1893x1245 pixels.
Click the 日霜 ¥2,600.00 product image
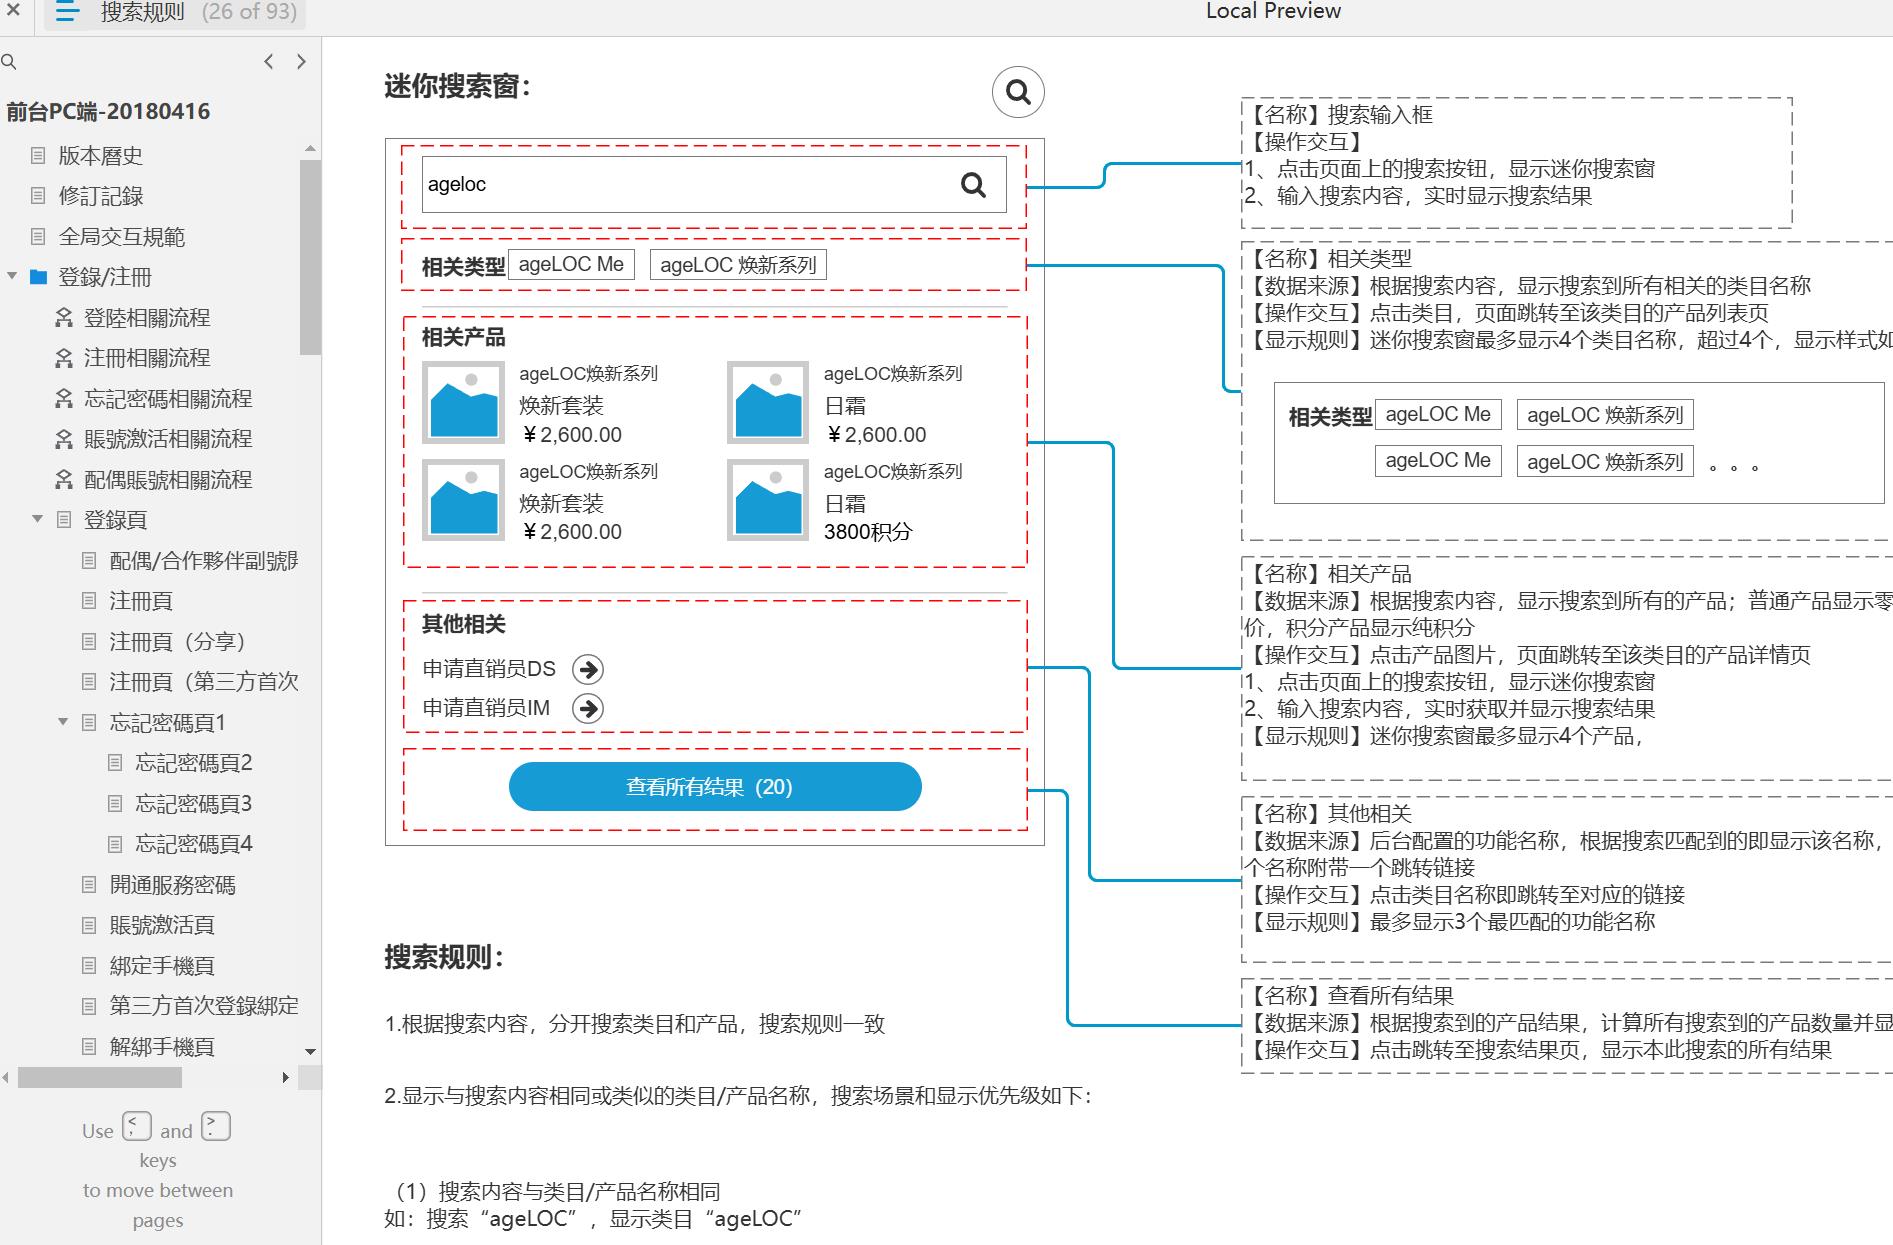[x=768, y=403]
